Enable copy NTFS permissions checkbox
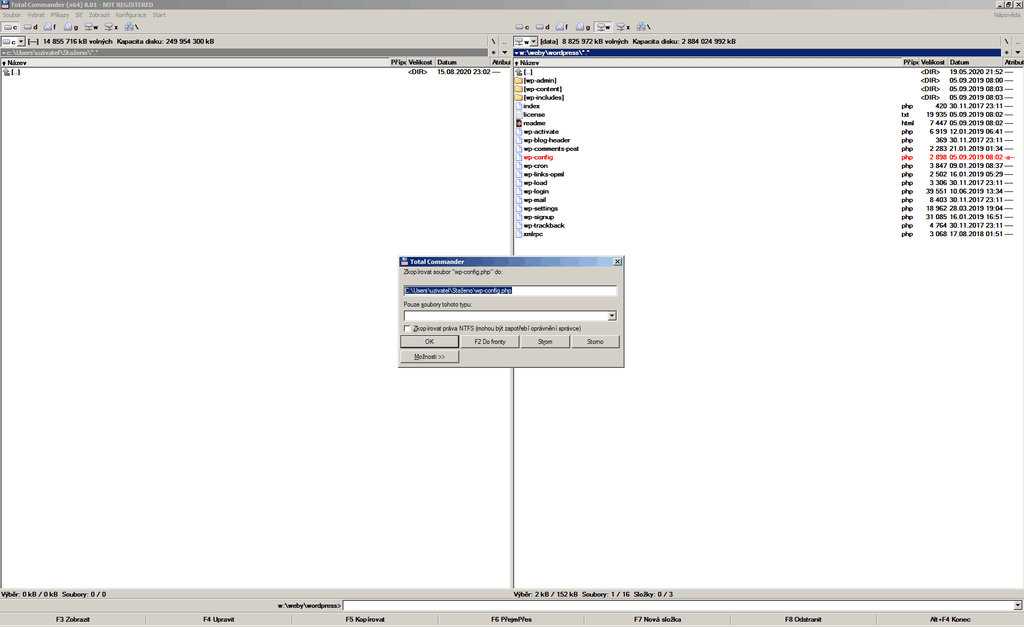 click(x=407, y=329)
